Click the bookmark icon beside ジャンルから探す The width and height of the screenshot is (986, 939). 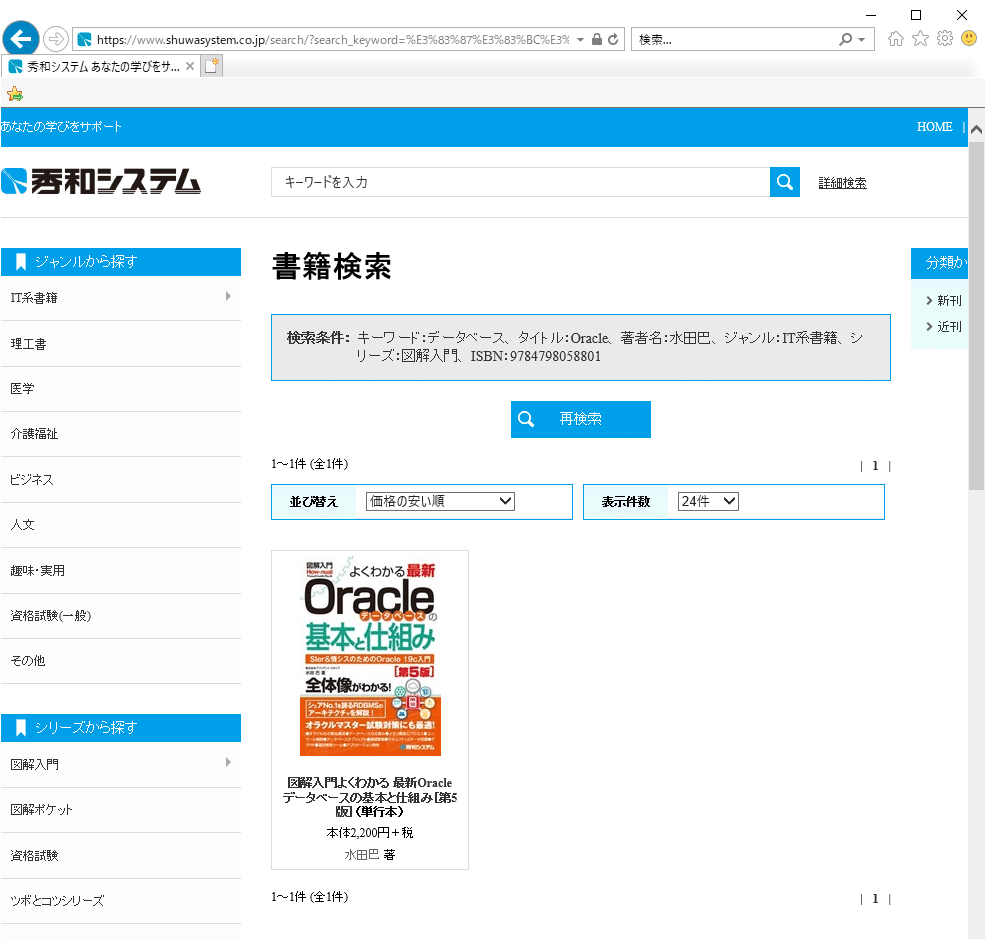tap(19, 261)
